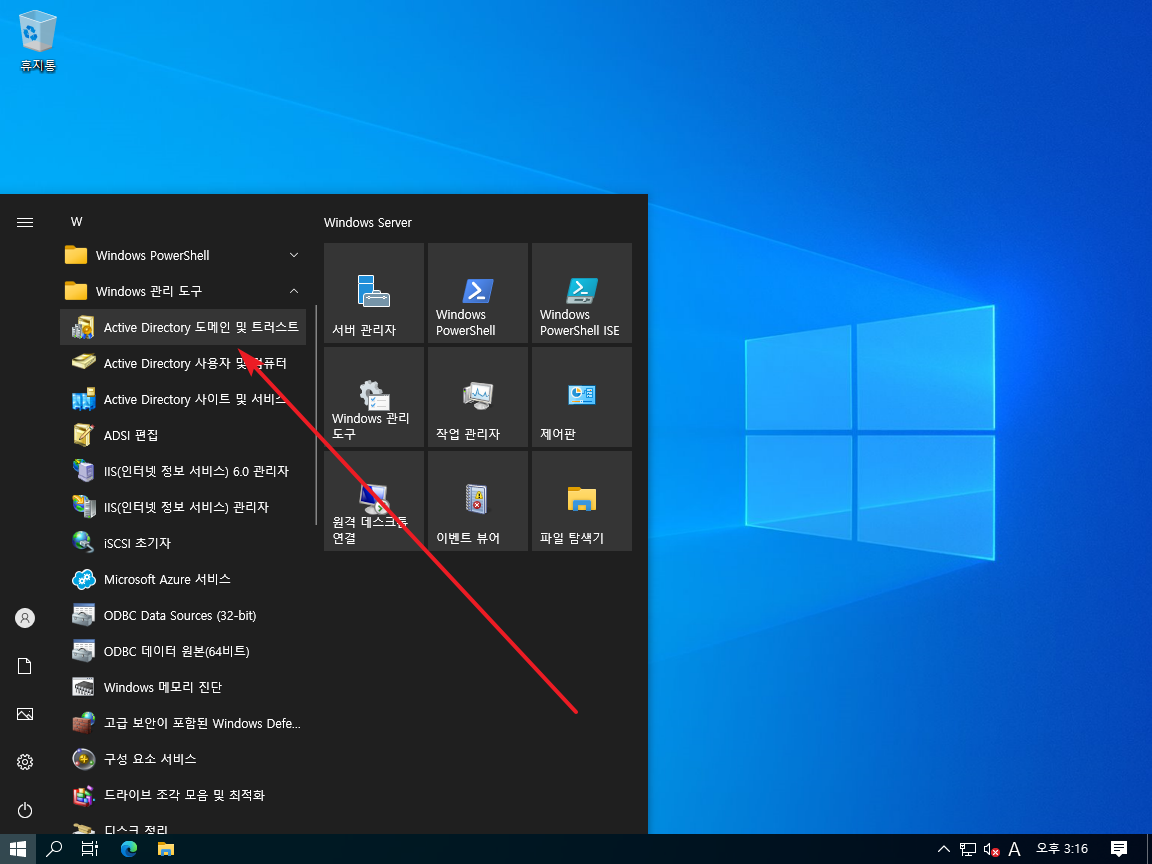Open Microsoft Azure 서비스
Viewport: 1152px width, 864px height.
(x=183, y=580)
